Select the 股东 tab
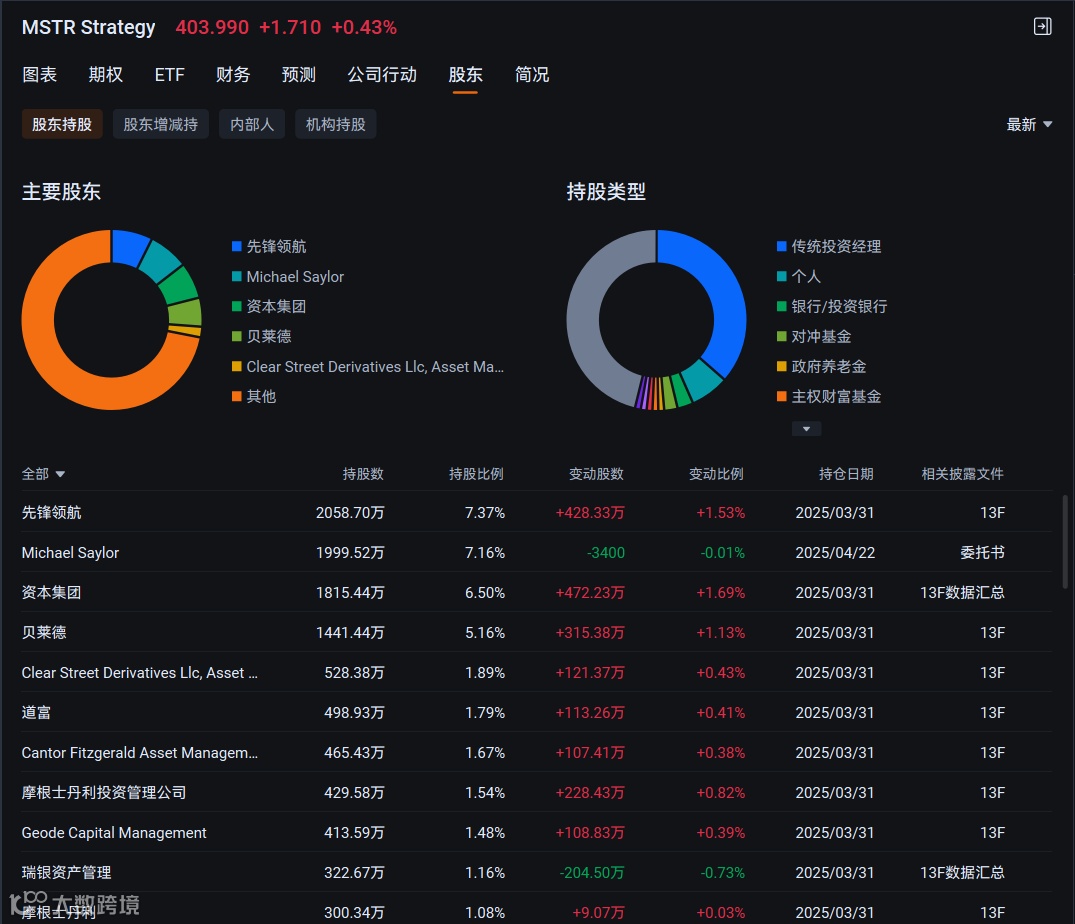 click(x=466, y=75)
